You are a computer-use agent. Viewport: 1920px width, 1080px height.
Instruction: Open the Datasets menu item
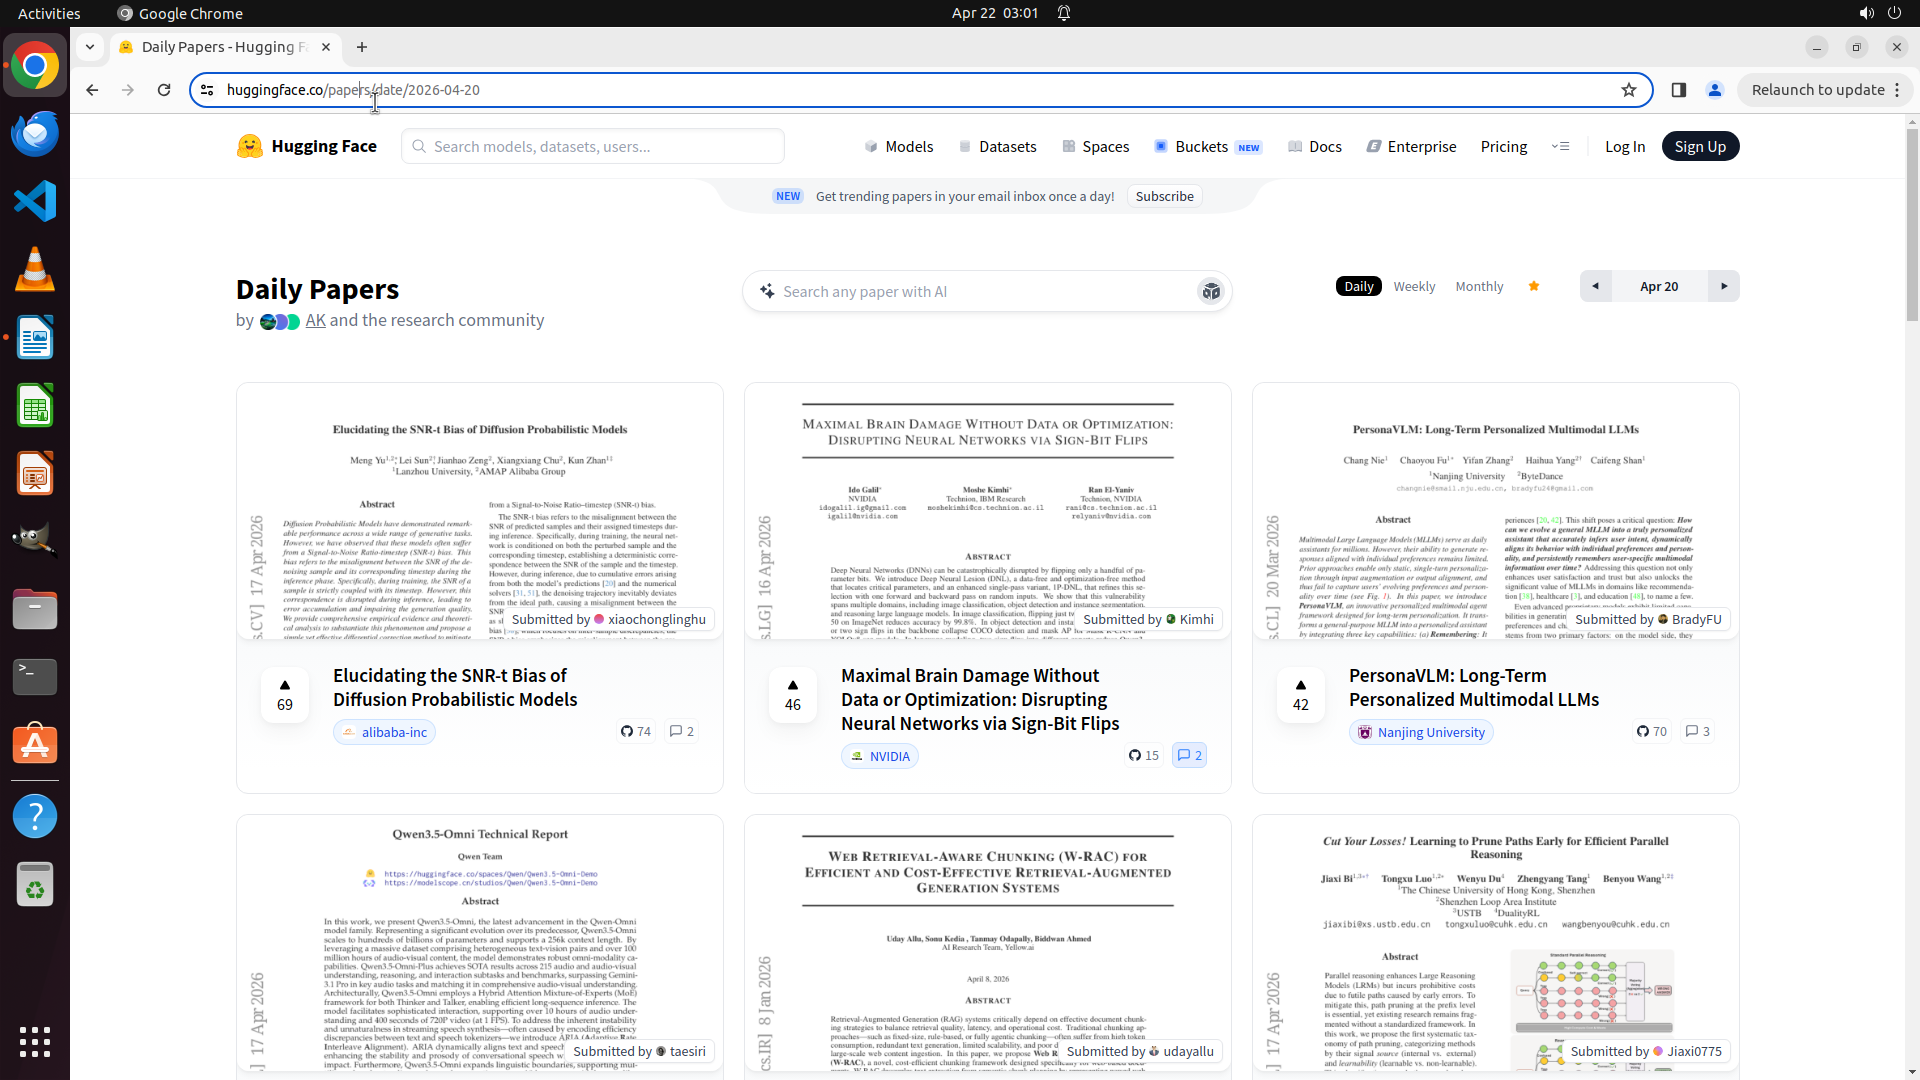(998, 147)
